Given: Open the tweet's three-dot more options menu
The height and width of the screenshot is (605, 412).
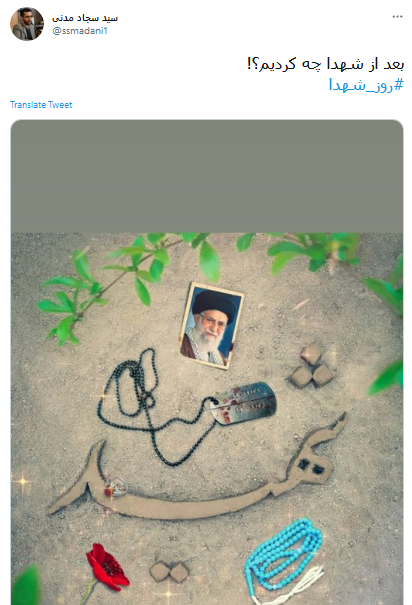Looking at the screenshot, I should pos(397,17).
